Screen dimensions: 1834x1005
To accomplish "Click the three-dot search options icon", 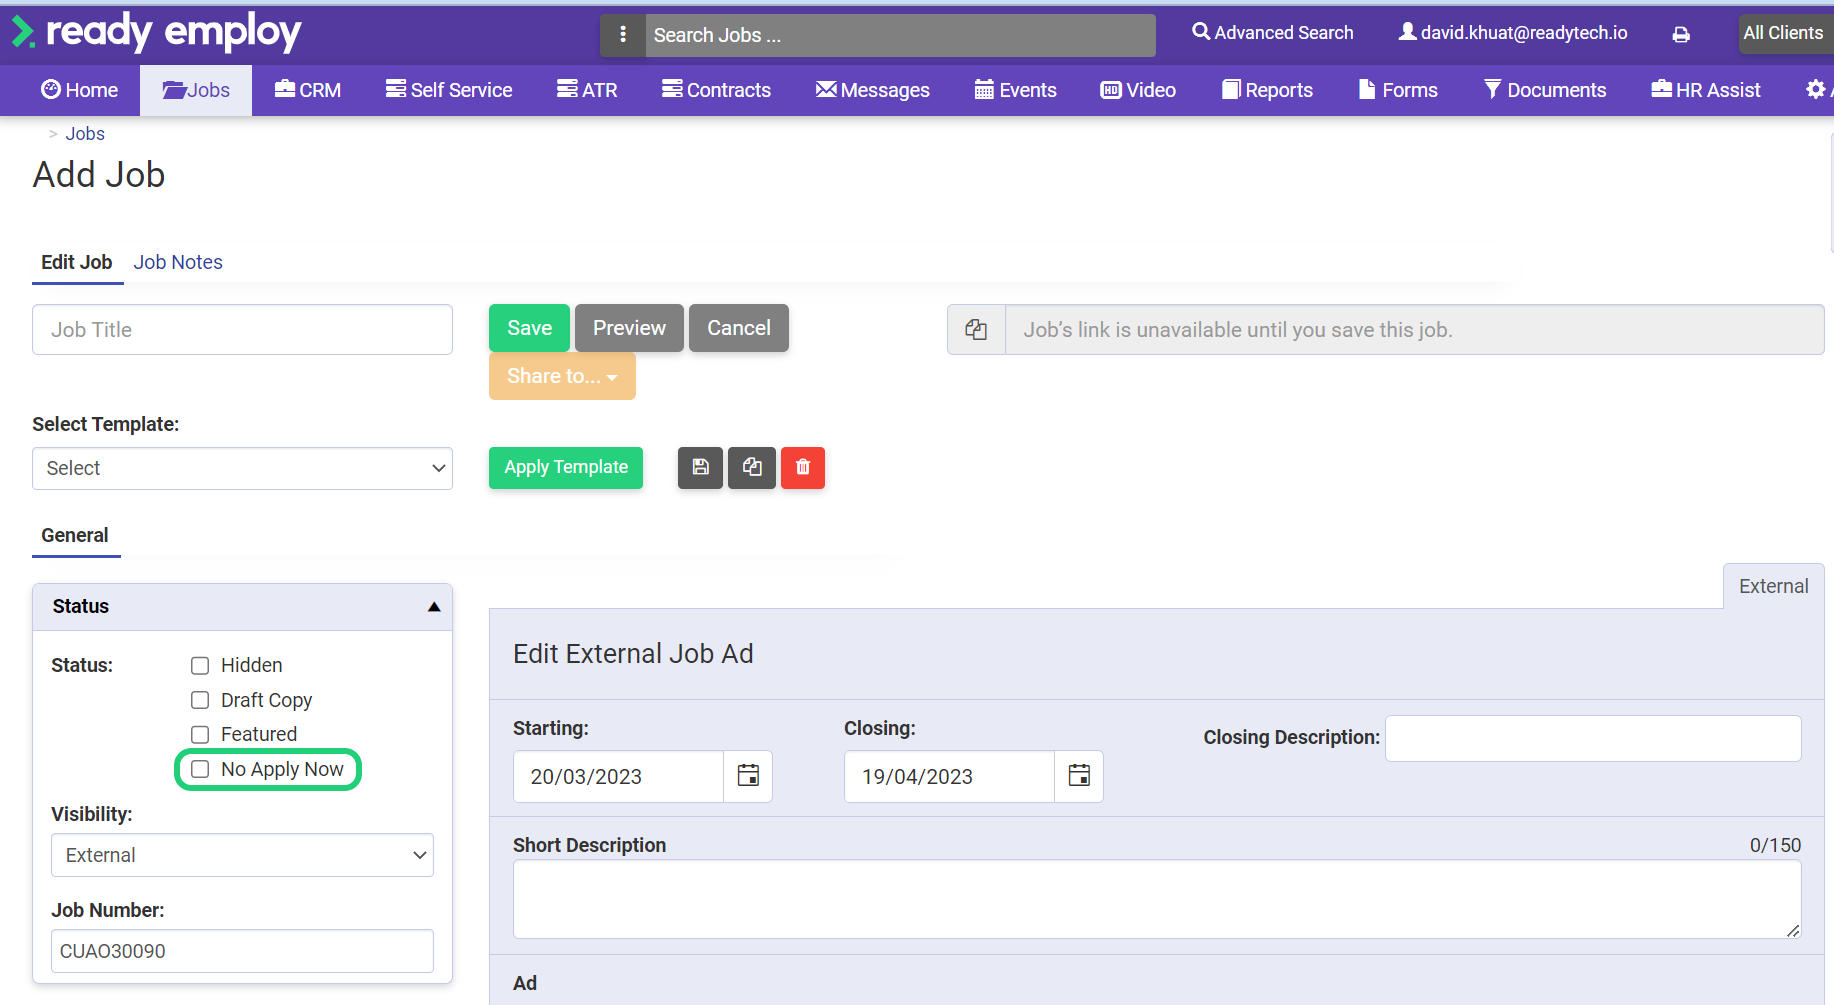I will coord(623,35).
